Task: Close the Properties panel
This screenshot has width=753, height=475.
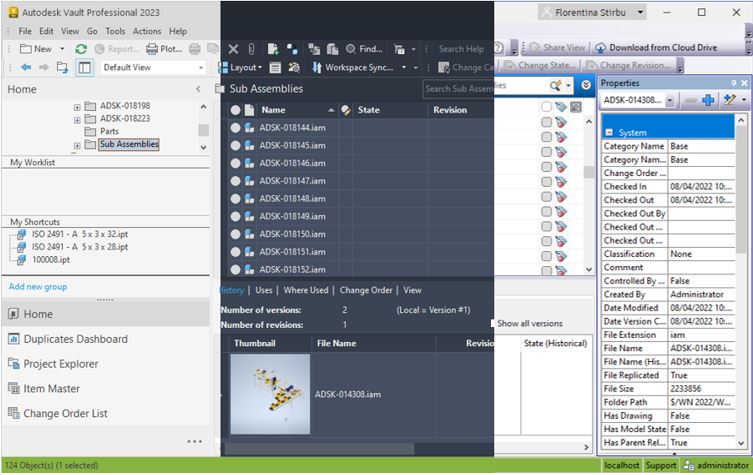Action: (744, 83)
